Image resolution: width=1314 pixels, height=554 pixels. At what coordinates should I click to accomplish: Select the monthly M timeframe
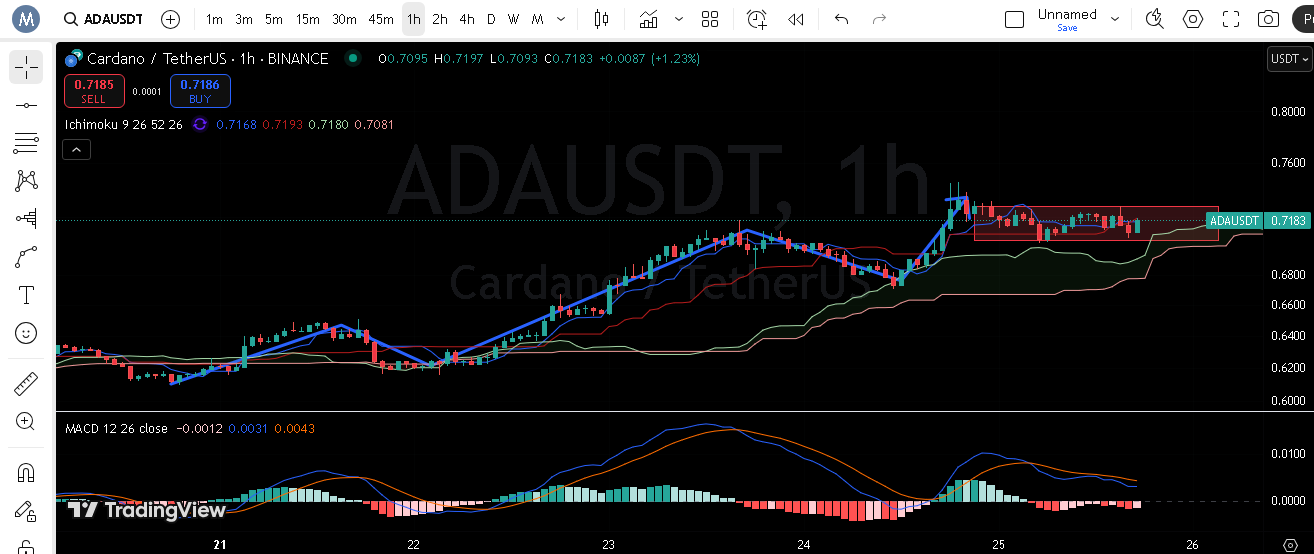coord(538,19)
